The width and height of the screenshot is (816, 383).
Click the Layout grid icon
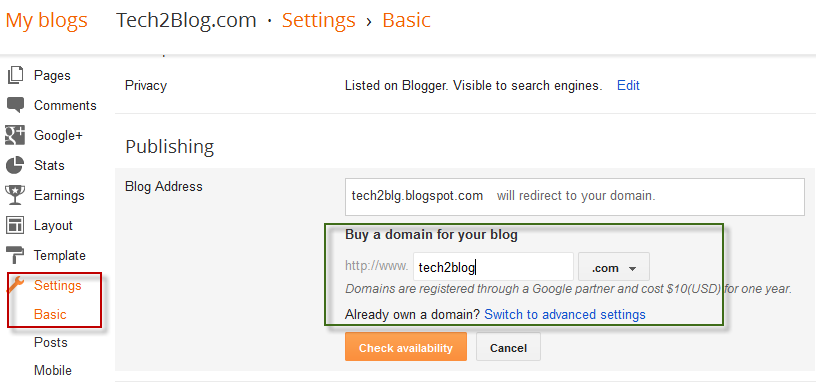[15, 225]
